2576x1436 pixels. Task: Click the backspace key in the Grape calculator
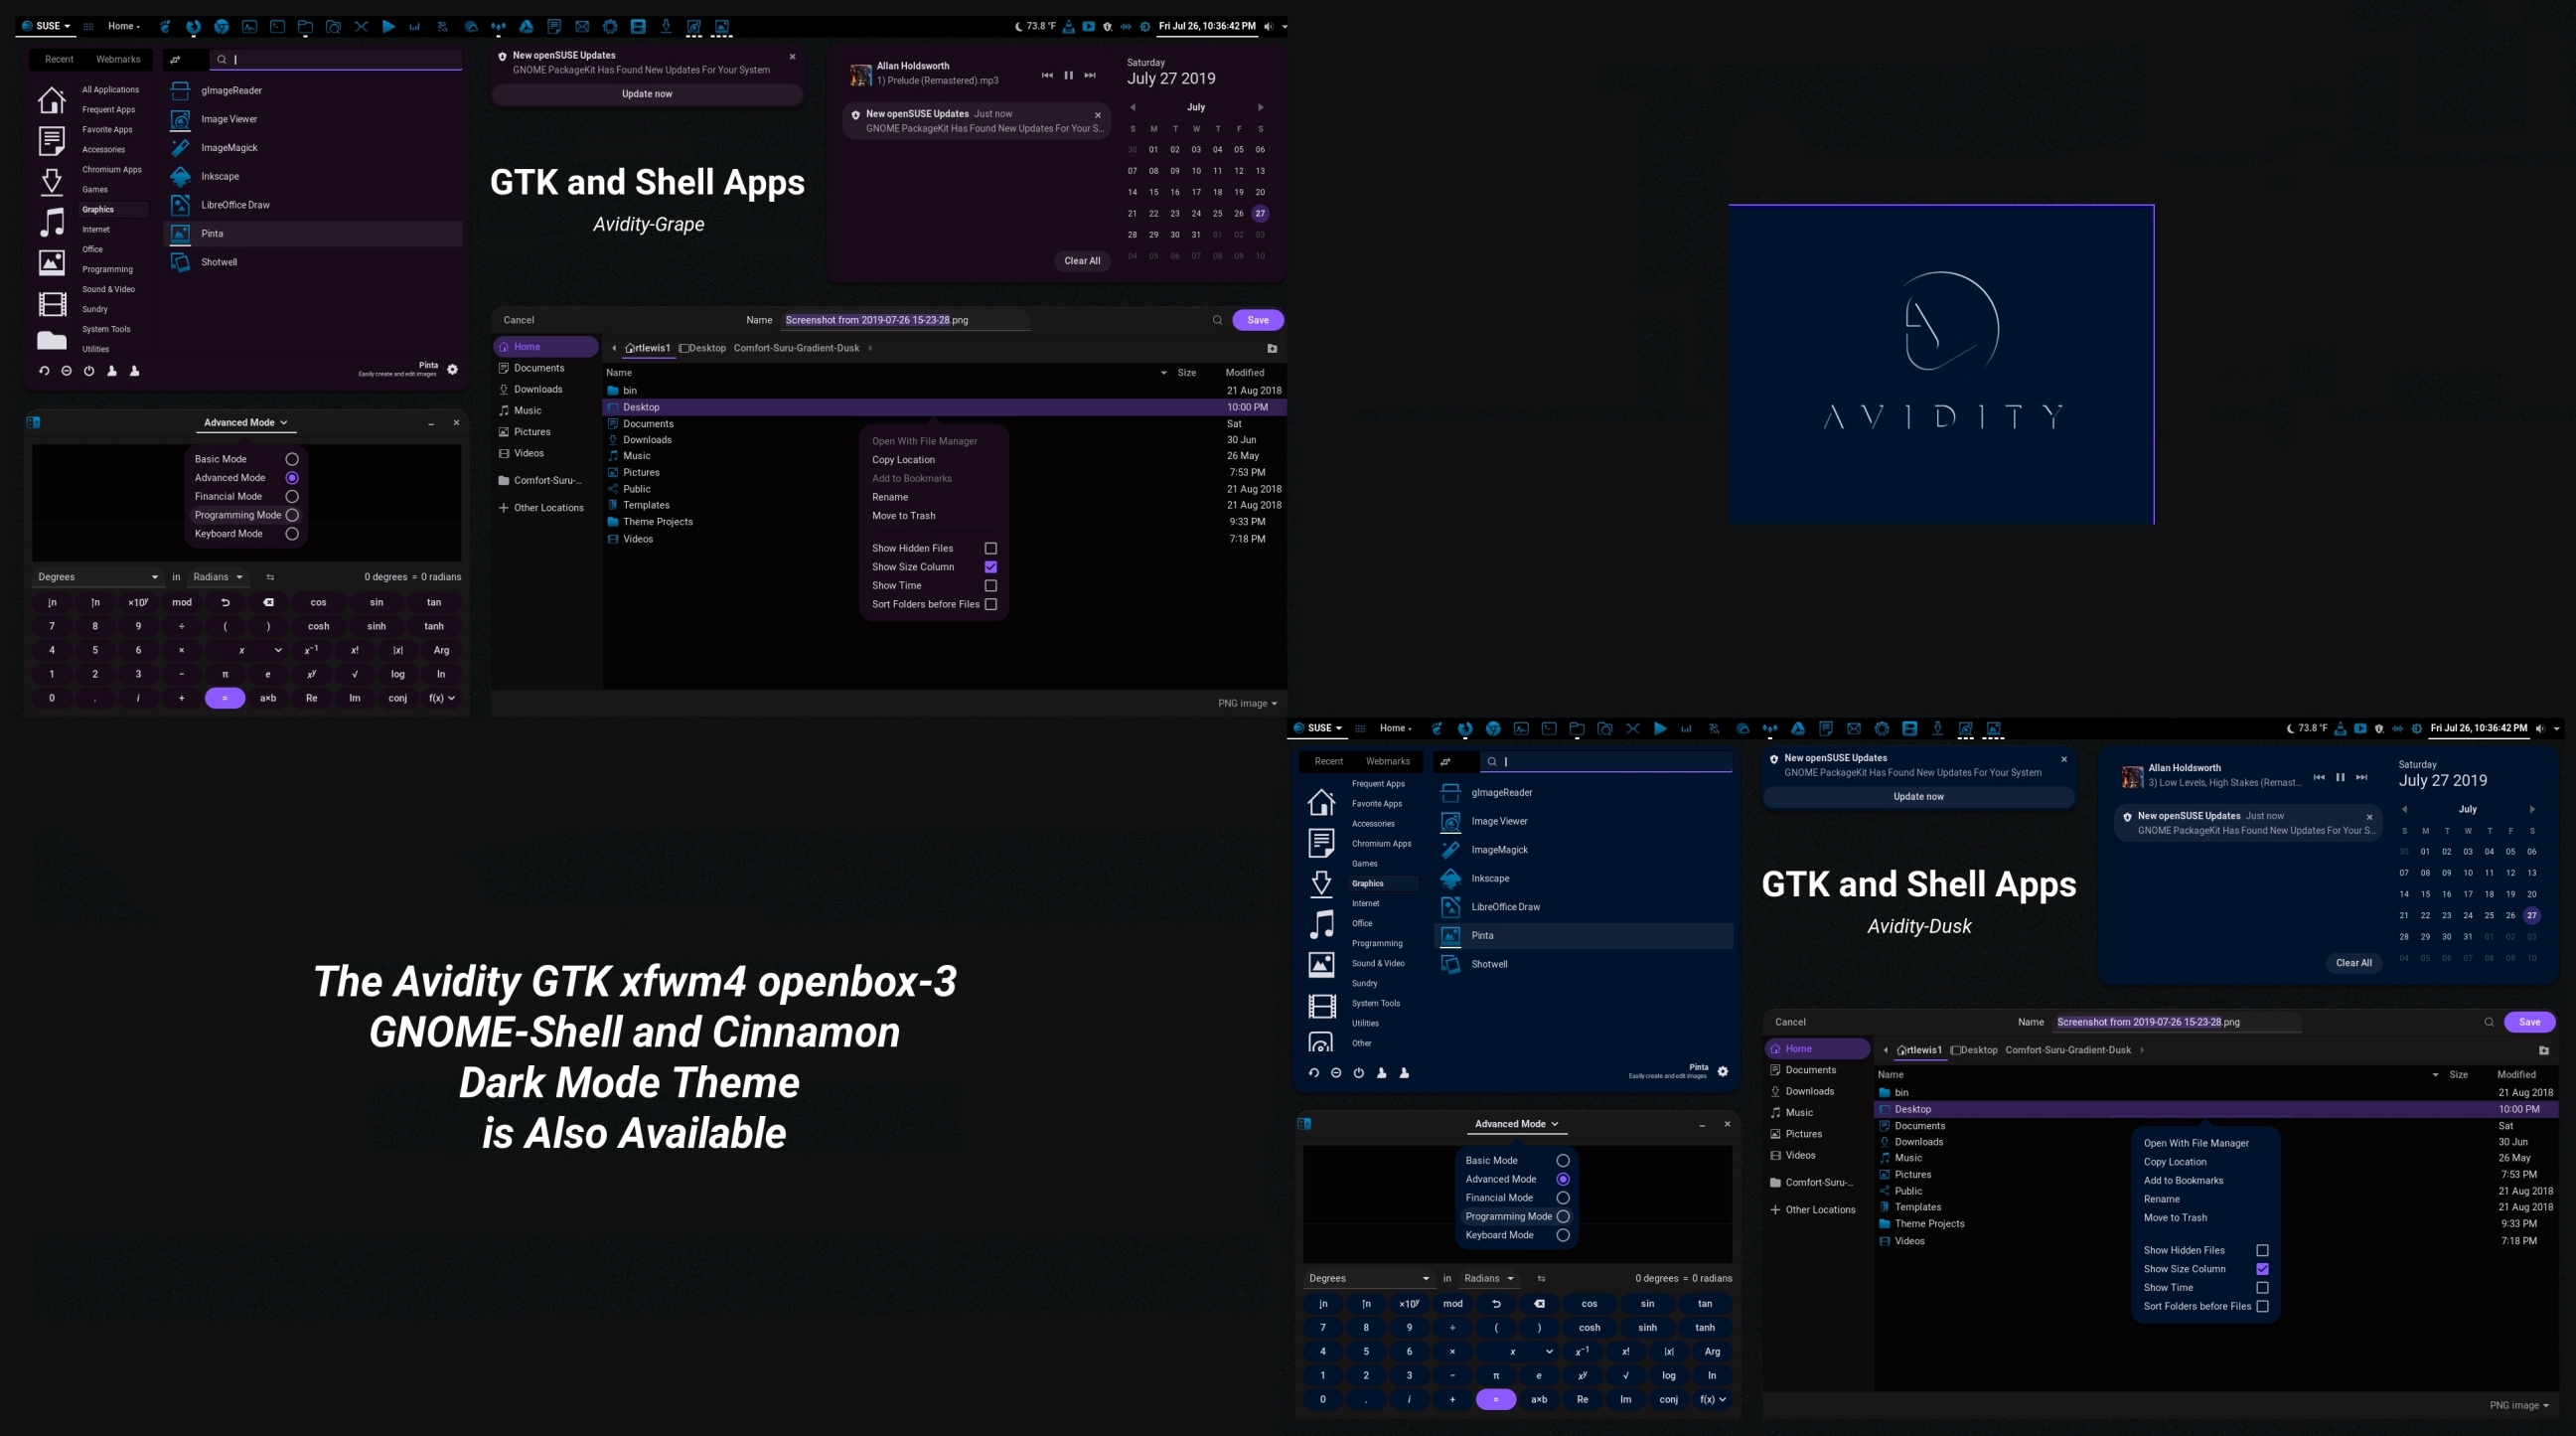pyautogui.click(x=268, y=602)
